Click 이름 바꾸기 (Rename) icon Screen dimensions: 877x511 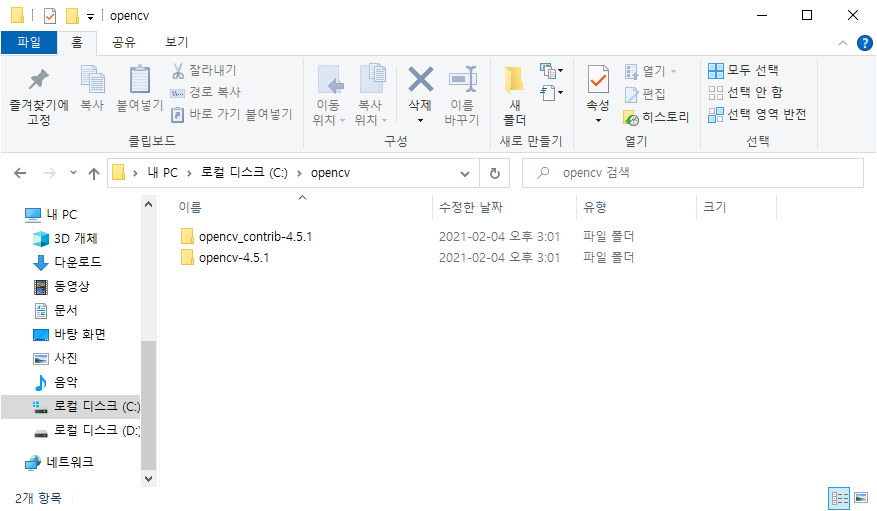(462, 79)
